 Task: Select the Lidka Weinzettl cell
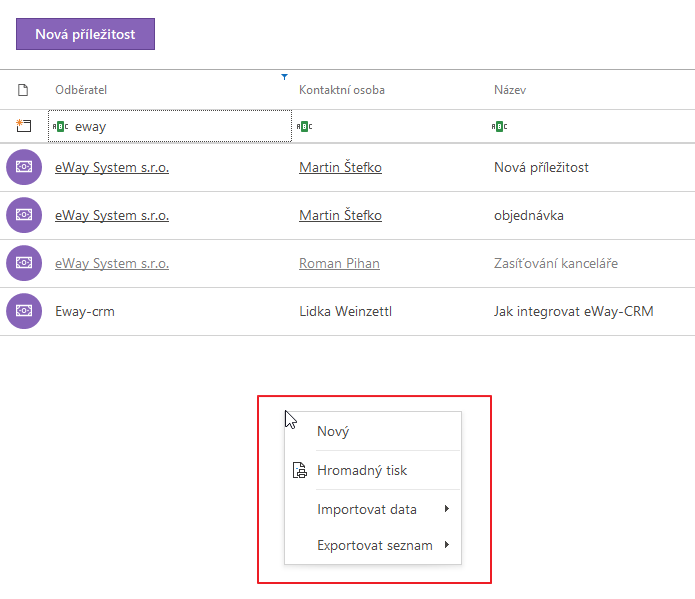(345, 311)
